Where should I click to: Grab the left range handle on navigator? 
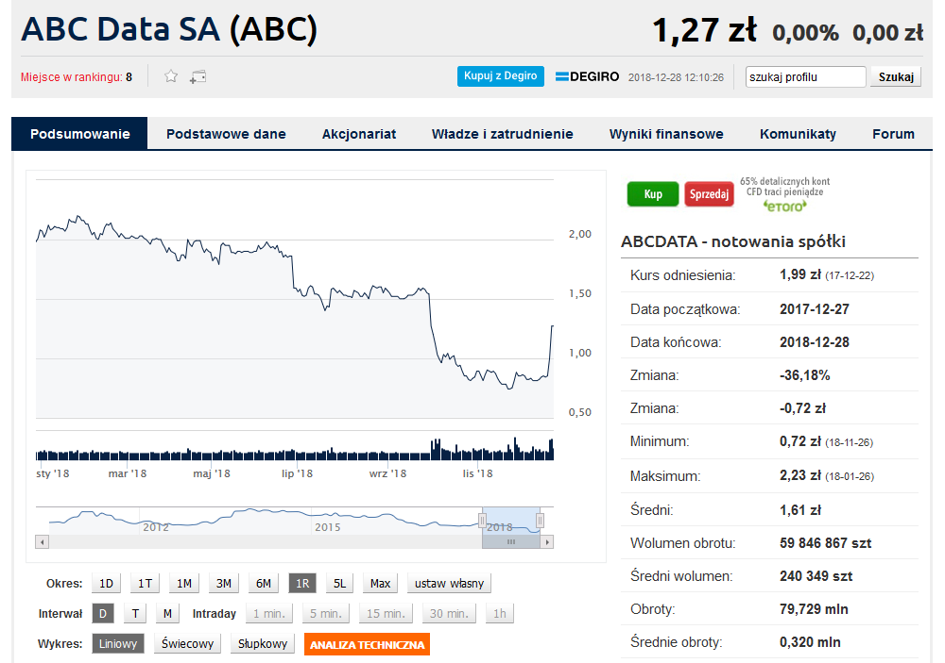(x=482, y=520)
